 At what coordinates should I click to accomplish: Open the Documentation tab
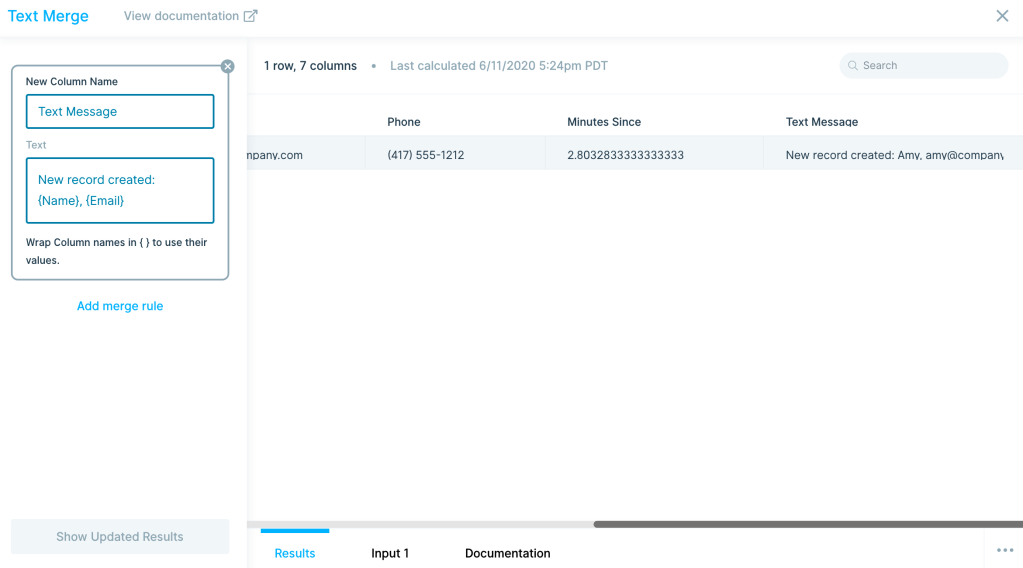tap(508, 553)
